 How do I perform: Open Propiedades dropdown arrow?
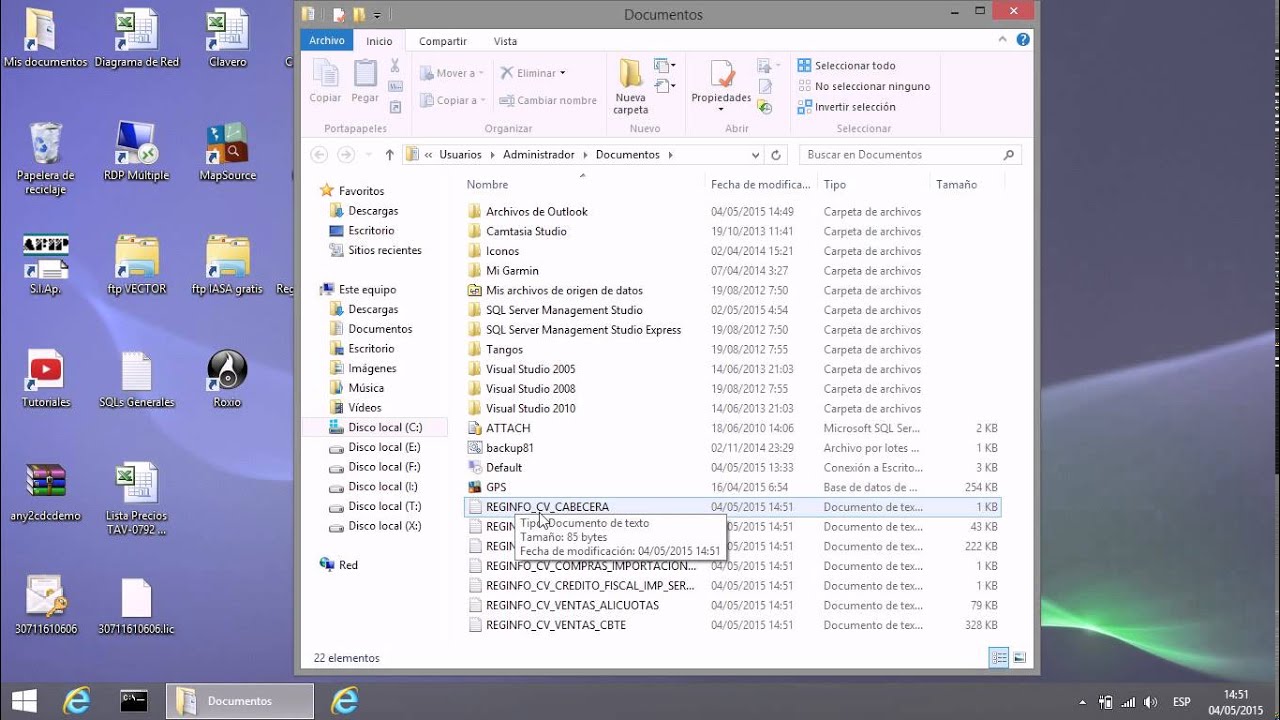(721, 109)
